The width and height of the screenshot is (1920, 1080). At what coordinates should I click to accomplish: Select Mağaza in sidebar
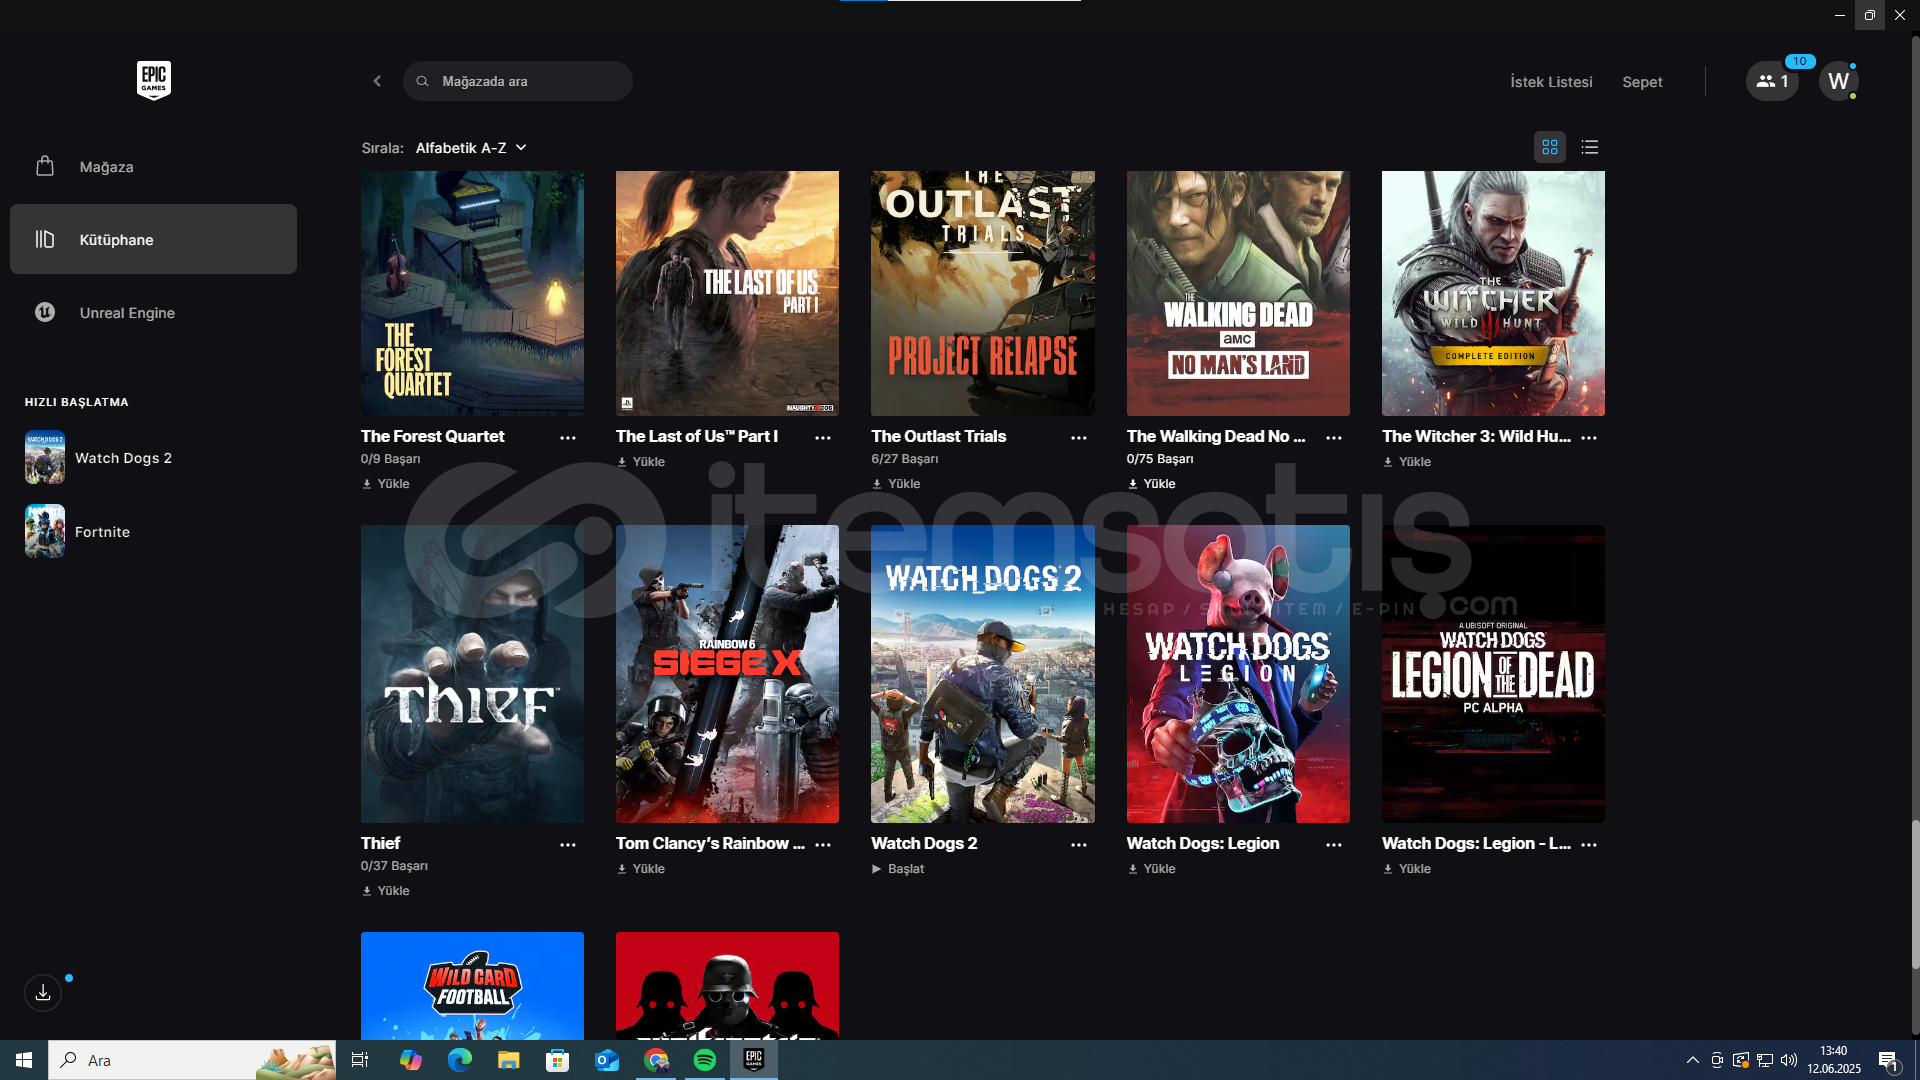coord(153,166)
